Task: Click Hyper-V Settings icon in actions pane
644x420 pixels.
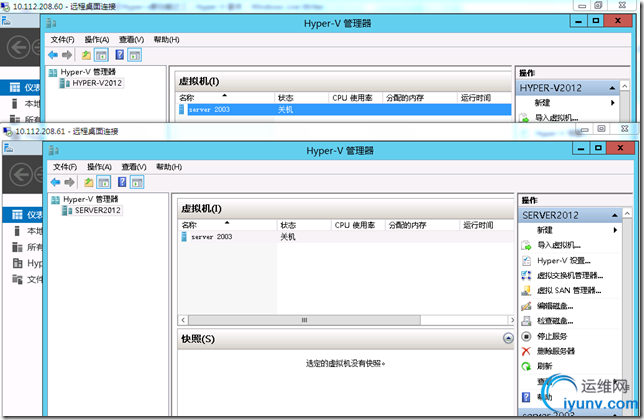Action: coord(526,261)
